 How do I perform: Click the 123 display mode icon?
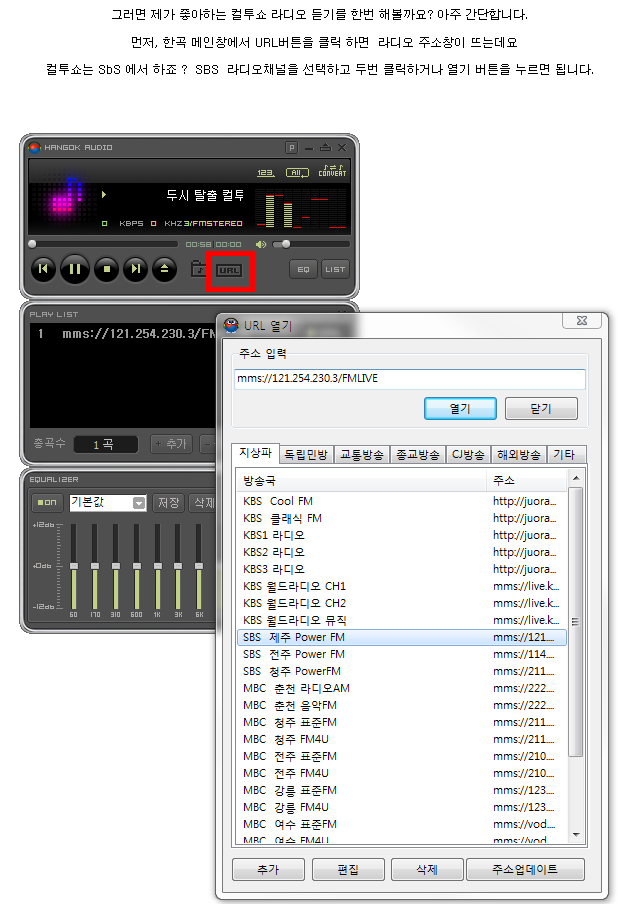265,172
